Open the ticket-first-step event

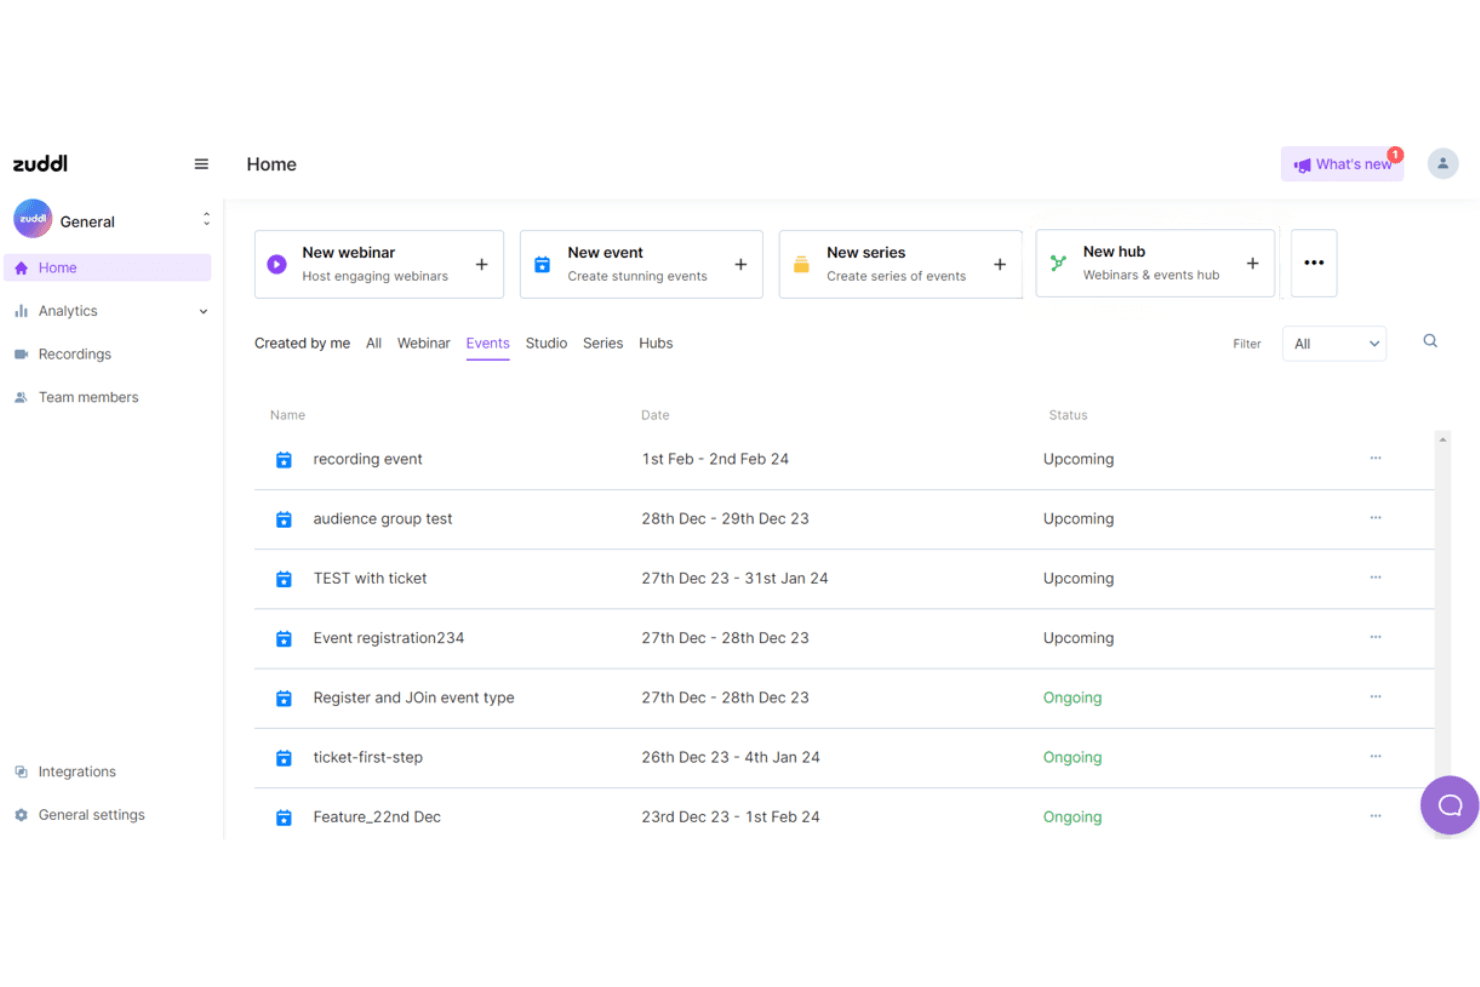click(x=368, y=757)
